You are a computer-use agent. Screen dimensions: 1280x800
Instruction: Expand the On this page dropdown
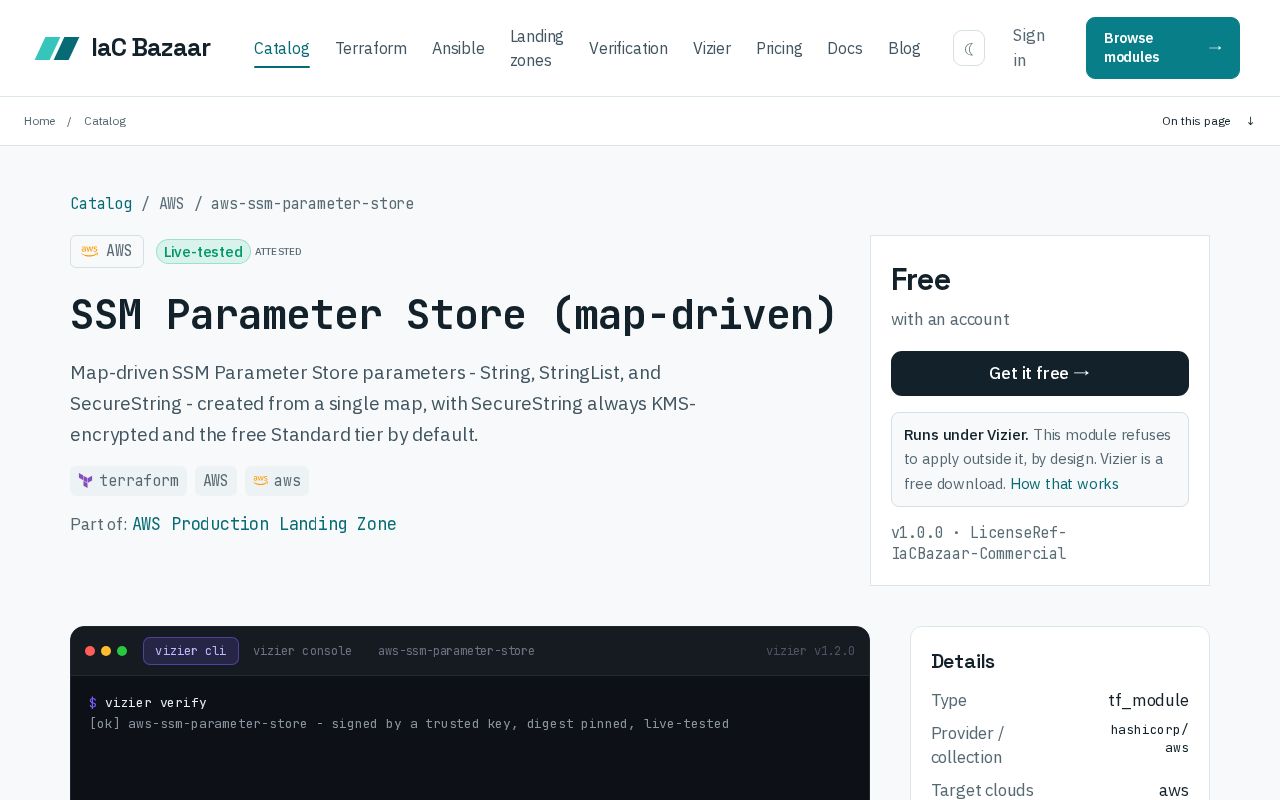click(x=1208, y=121)
